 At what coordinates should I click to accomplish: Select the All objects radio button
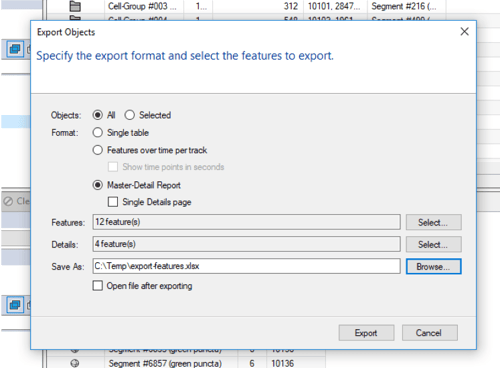tap(97, 115)
